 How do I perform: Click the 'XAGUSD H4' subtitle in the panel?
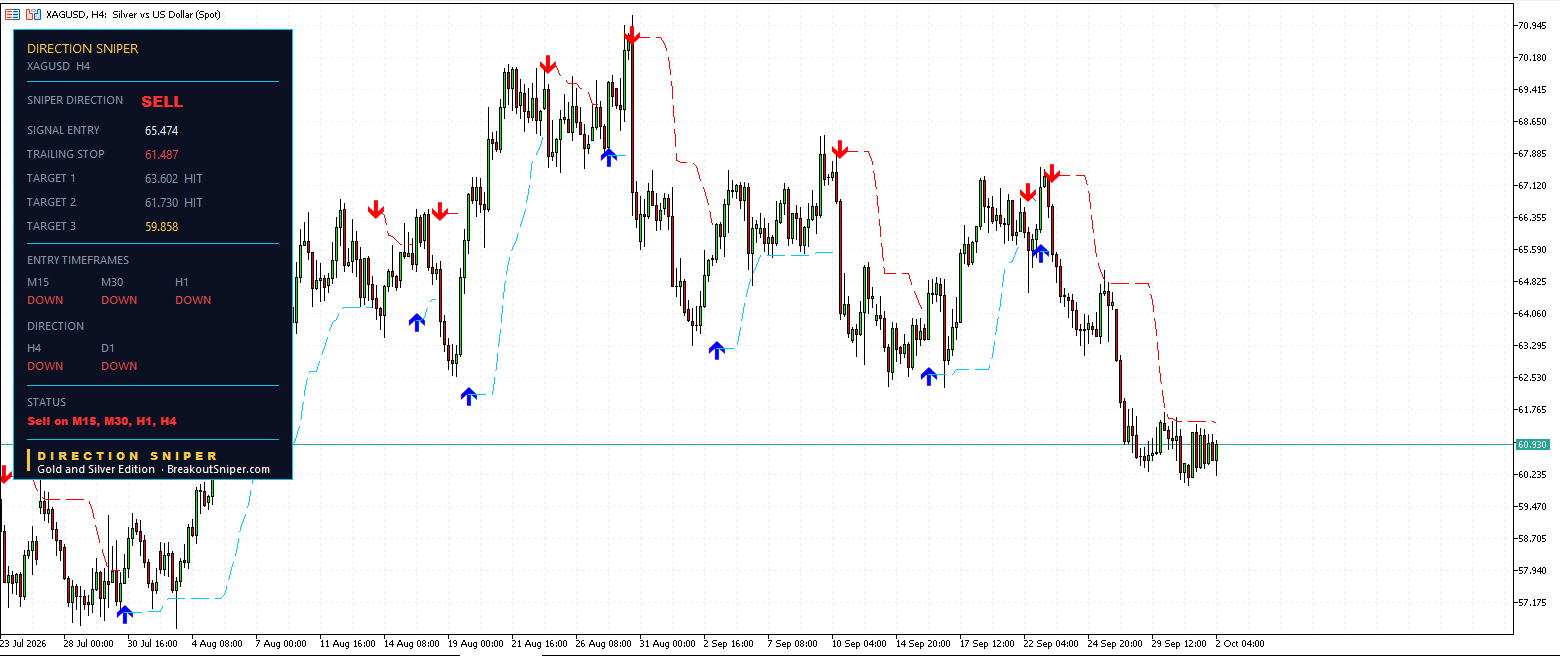pos(59,66)
